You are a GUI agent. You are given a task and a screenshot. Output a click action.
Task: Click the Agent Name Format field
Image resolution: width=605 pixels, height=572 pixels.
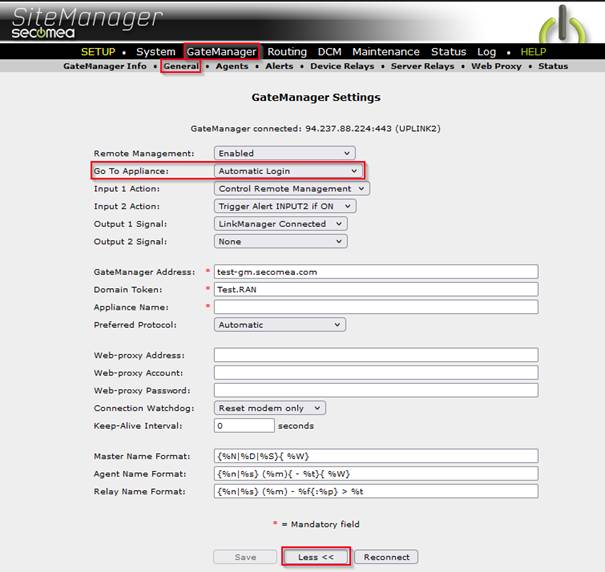[376, 474]
